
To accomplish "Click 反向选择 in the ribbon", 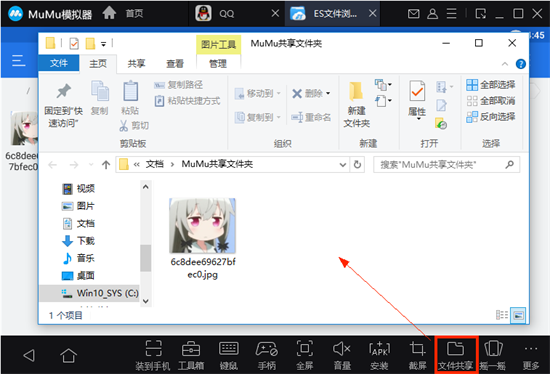I will (491, 117).
